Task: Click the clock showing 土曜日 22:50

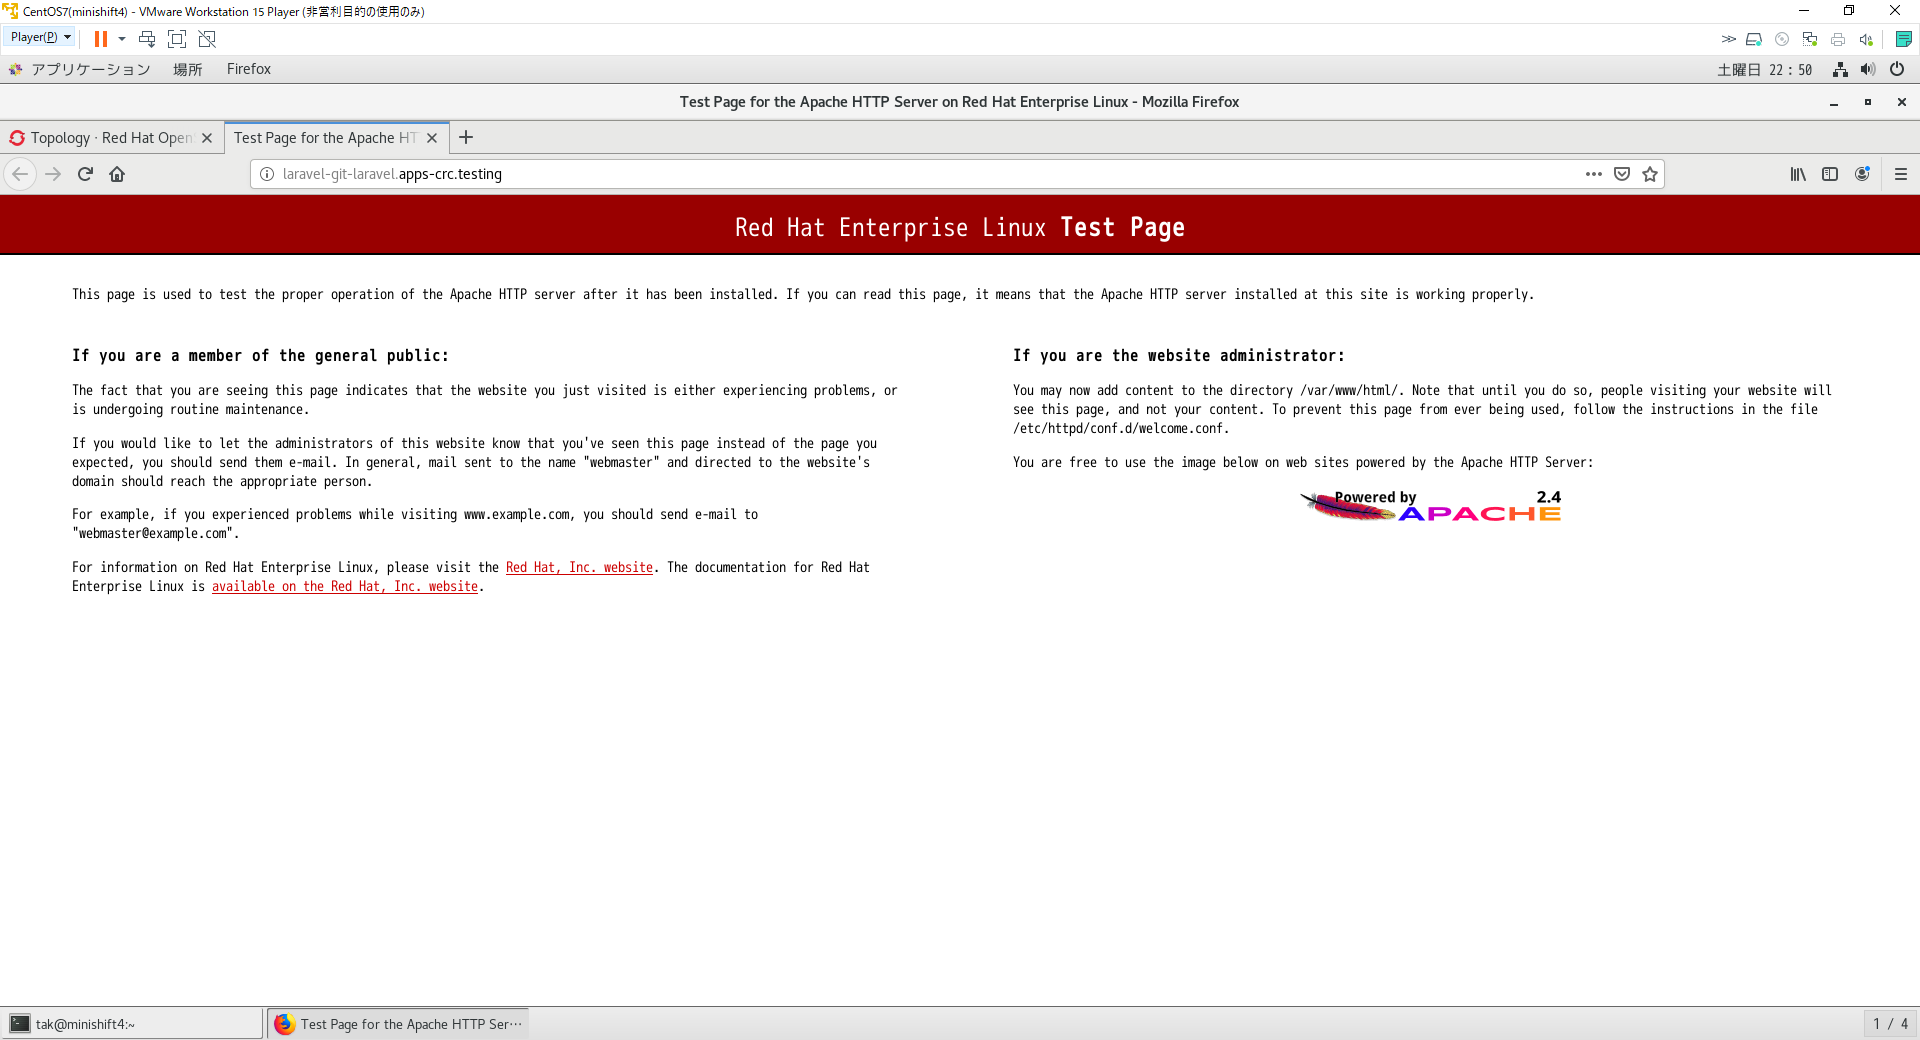Action: pos(1764,70)
